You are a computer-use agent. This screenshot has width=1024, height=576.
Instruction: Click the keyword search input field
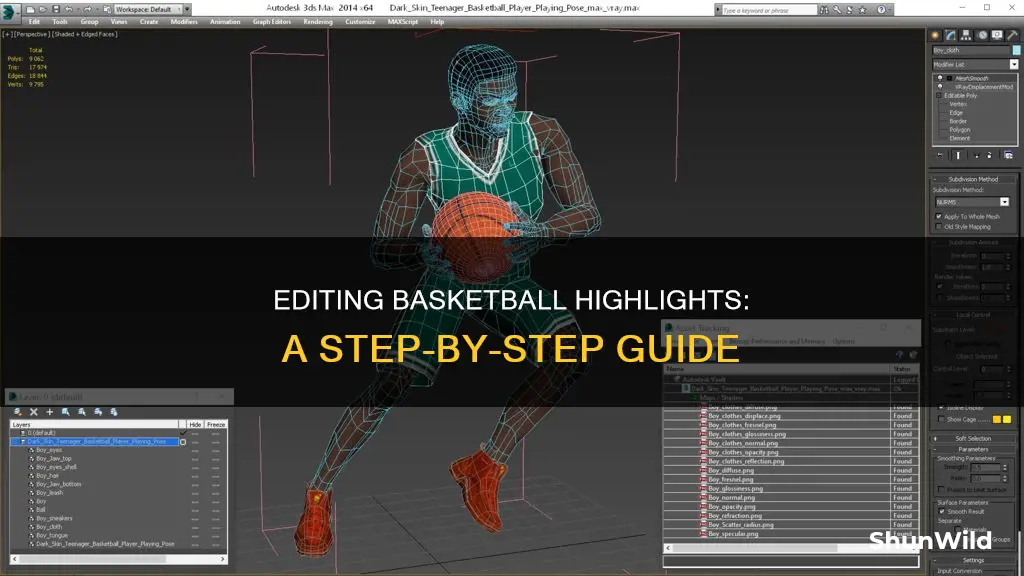click(x=769, y=10)
